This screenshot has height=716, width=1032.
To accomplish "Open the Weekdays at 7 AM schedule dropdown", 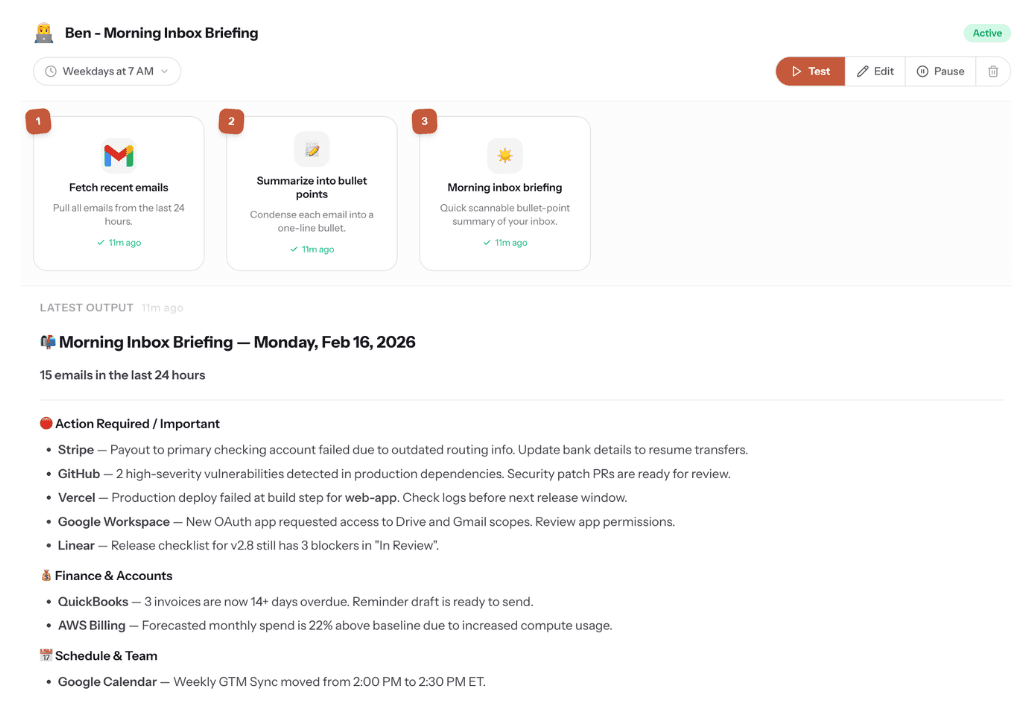I will 107,71.
